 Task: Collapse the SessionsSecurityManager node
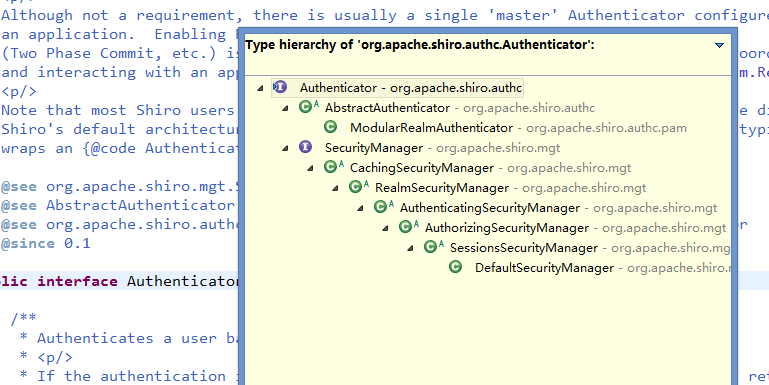tap(410, 249)
